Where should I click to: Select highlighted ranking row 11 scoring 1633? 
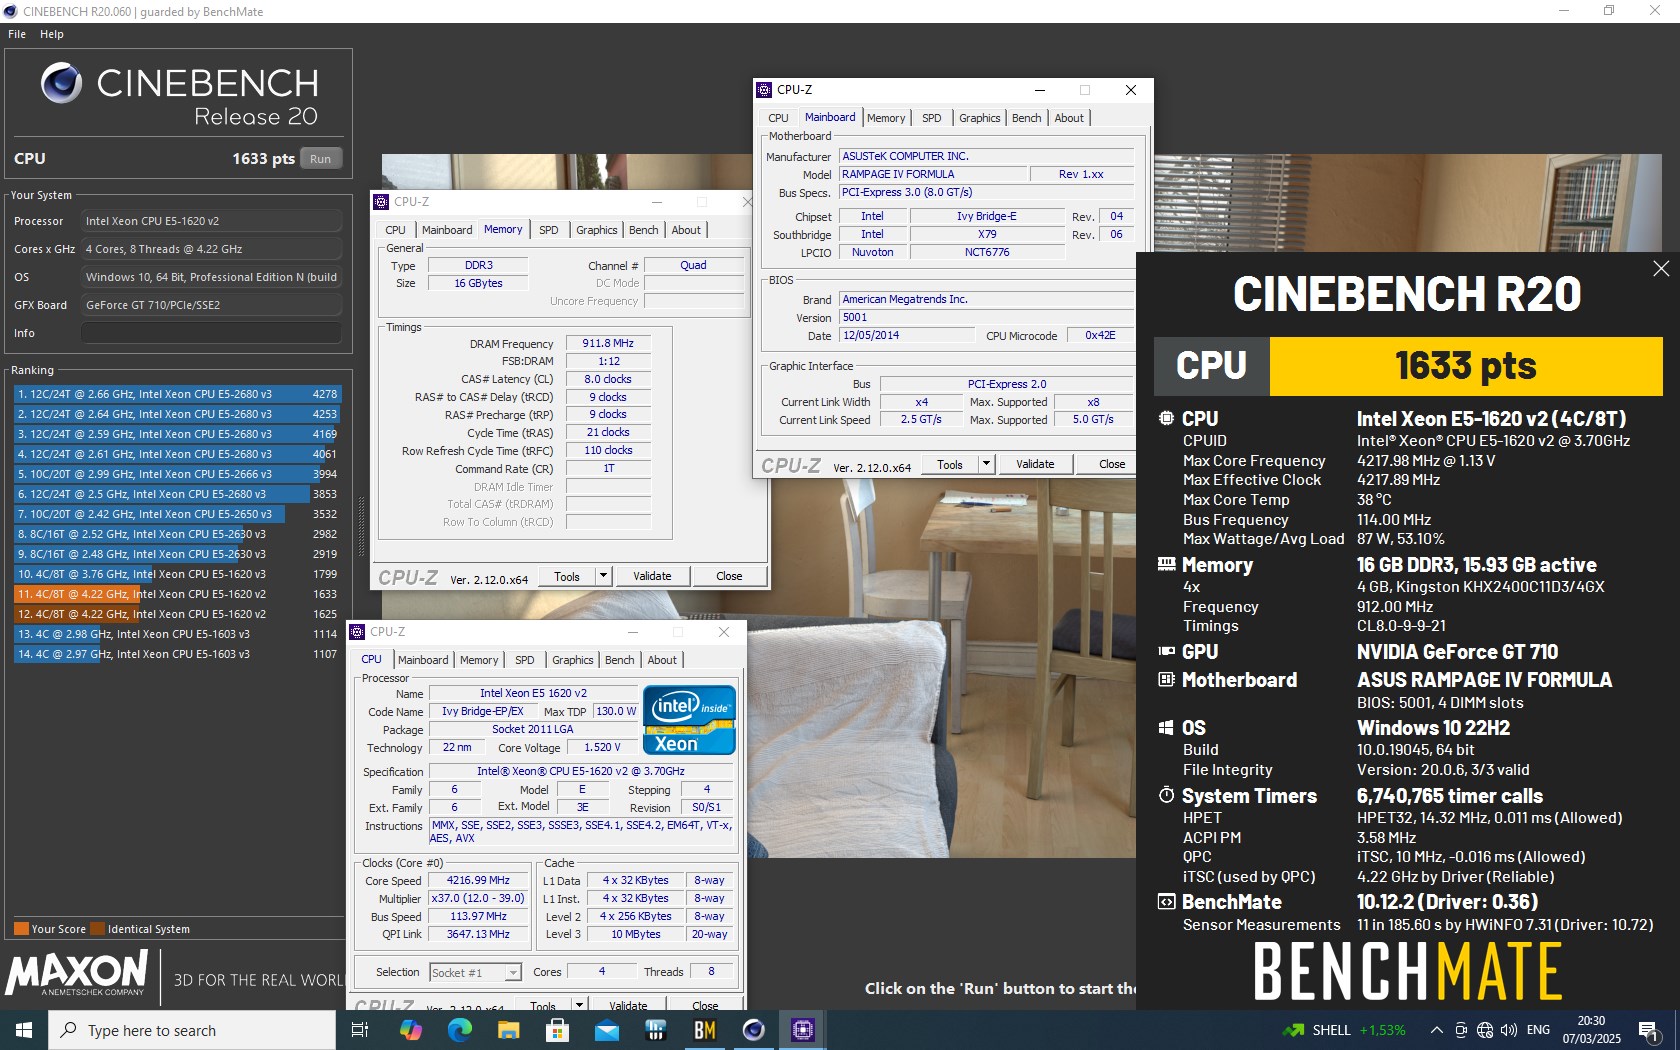pos(177,594)
